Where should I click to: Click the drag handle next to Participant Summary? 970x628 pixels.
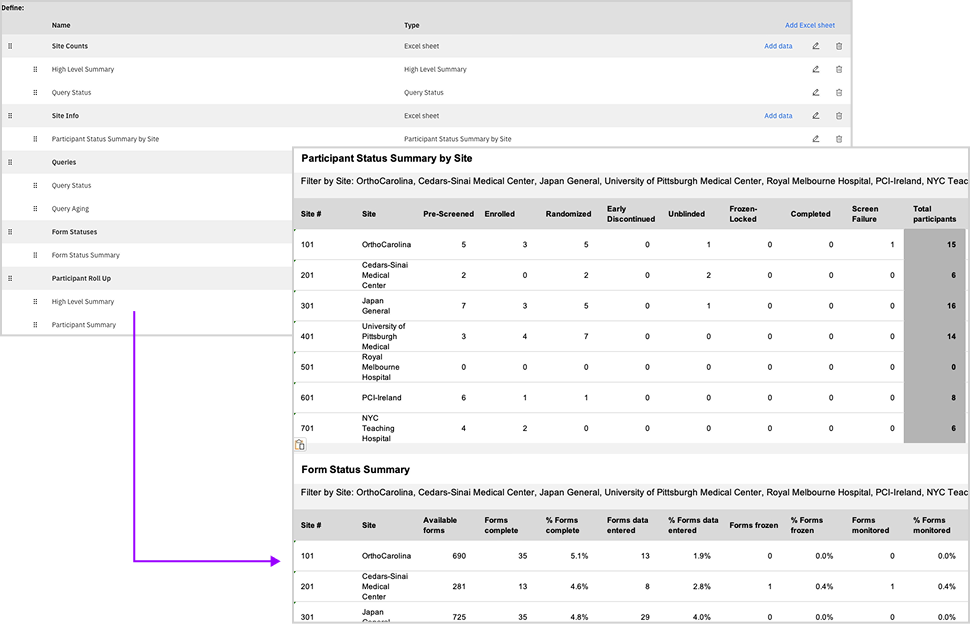pyautogui.click(x=35, y=324)
